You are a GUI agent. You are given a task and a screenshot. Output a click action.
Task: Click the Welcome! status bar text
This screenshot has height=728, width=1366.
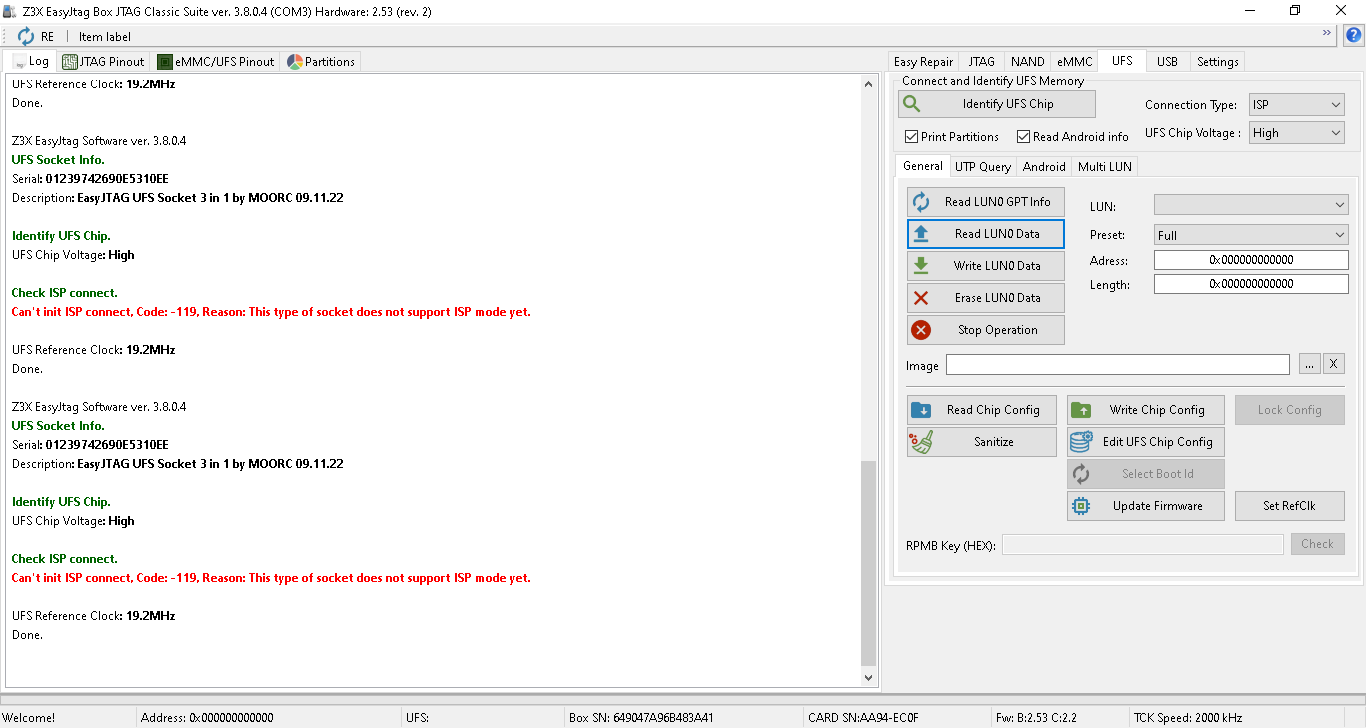coord(29,717)
